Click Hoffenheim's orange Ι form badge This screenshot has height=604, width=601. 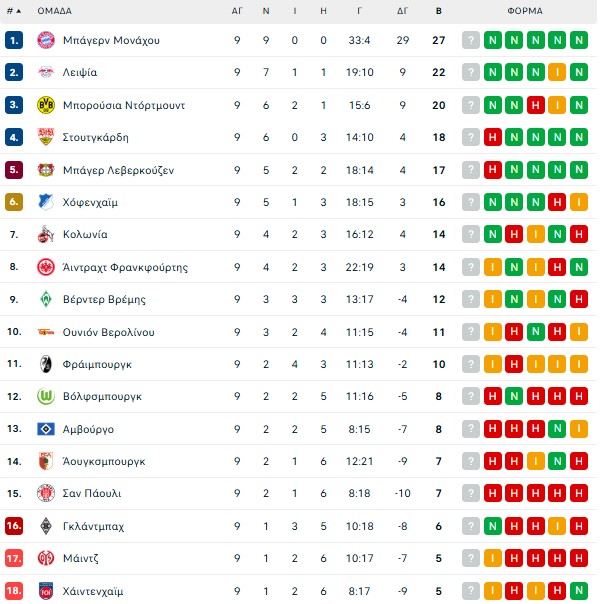tap(581, 202)
